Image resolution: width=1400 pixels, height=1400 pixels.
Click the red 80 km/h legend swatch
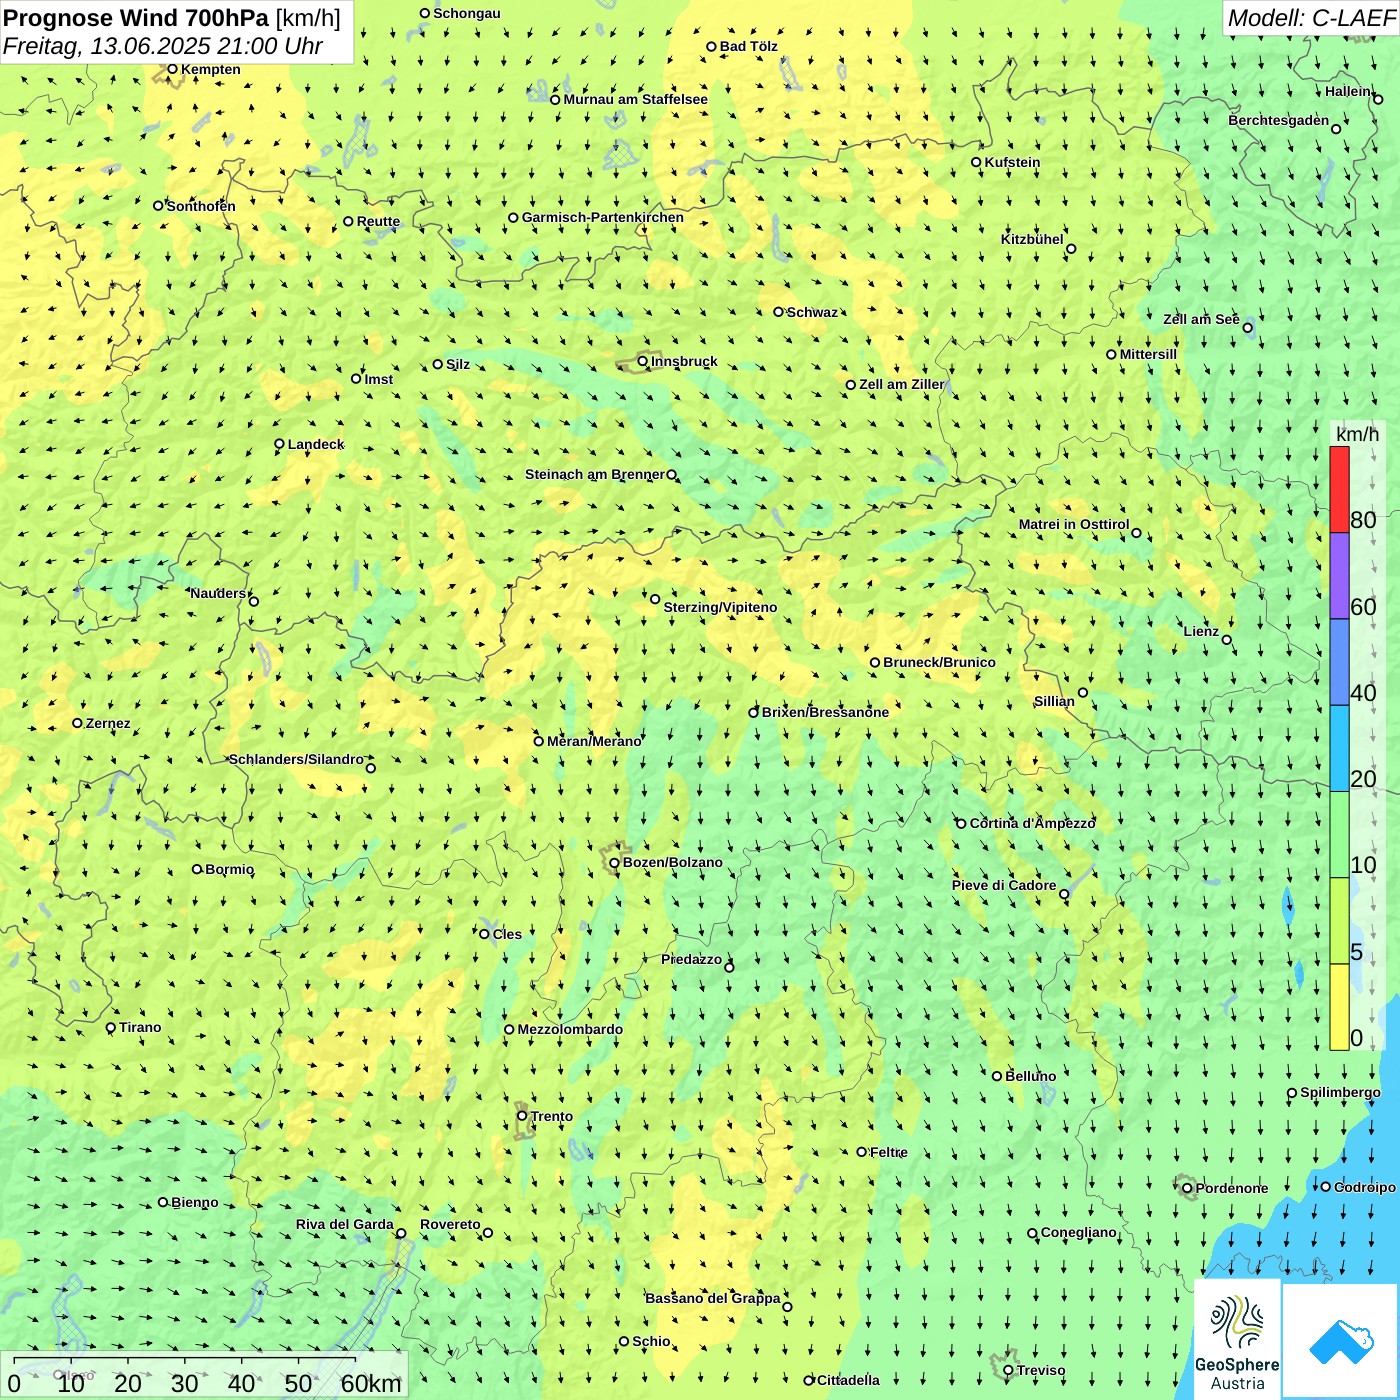[x=1339, y=489]
